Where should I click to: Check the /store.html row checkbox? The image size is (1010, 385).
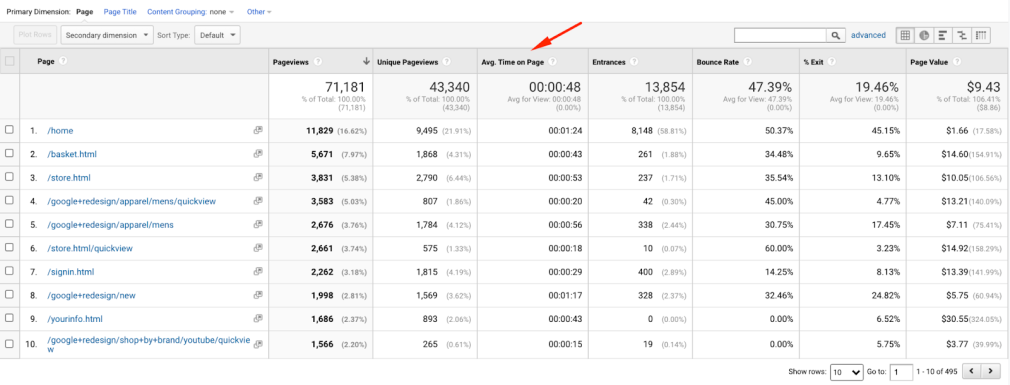(x=9, y=178)
